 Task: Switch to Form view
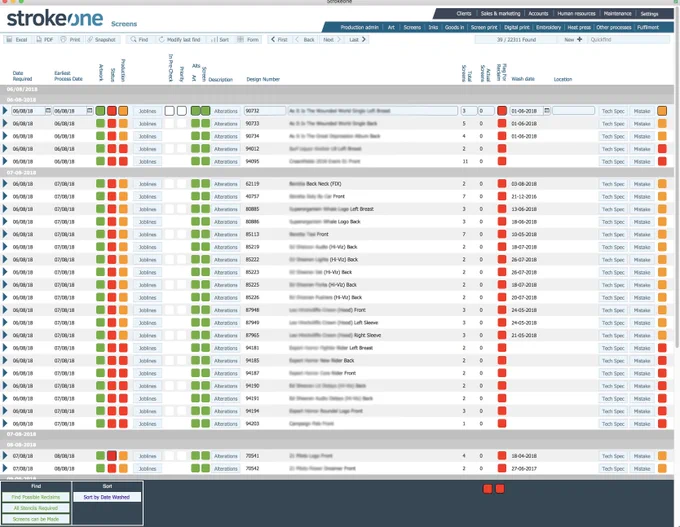[x=248, y=39]
